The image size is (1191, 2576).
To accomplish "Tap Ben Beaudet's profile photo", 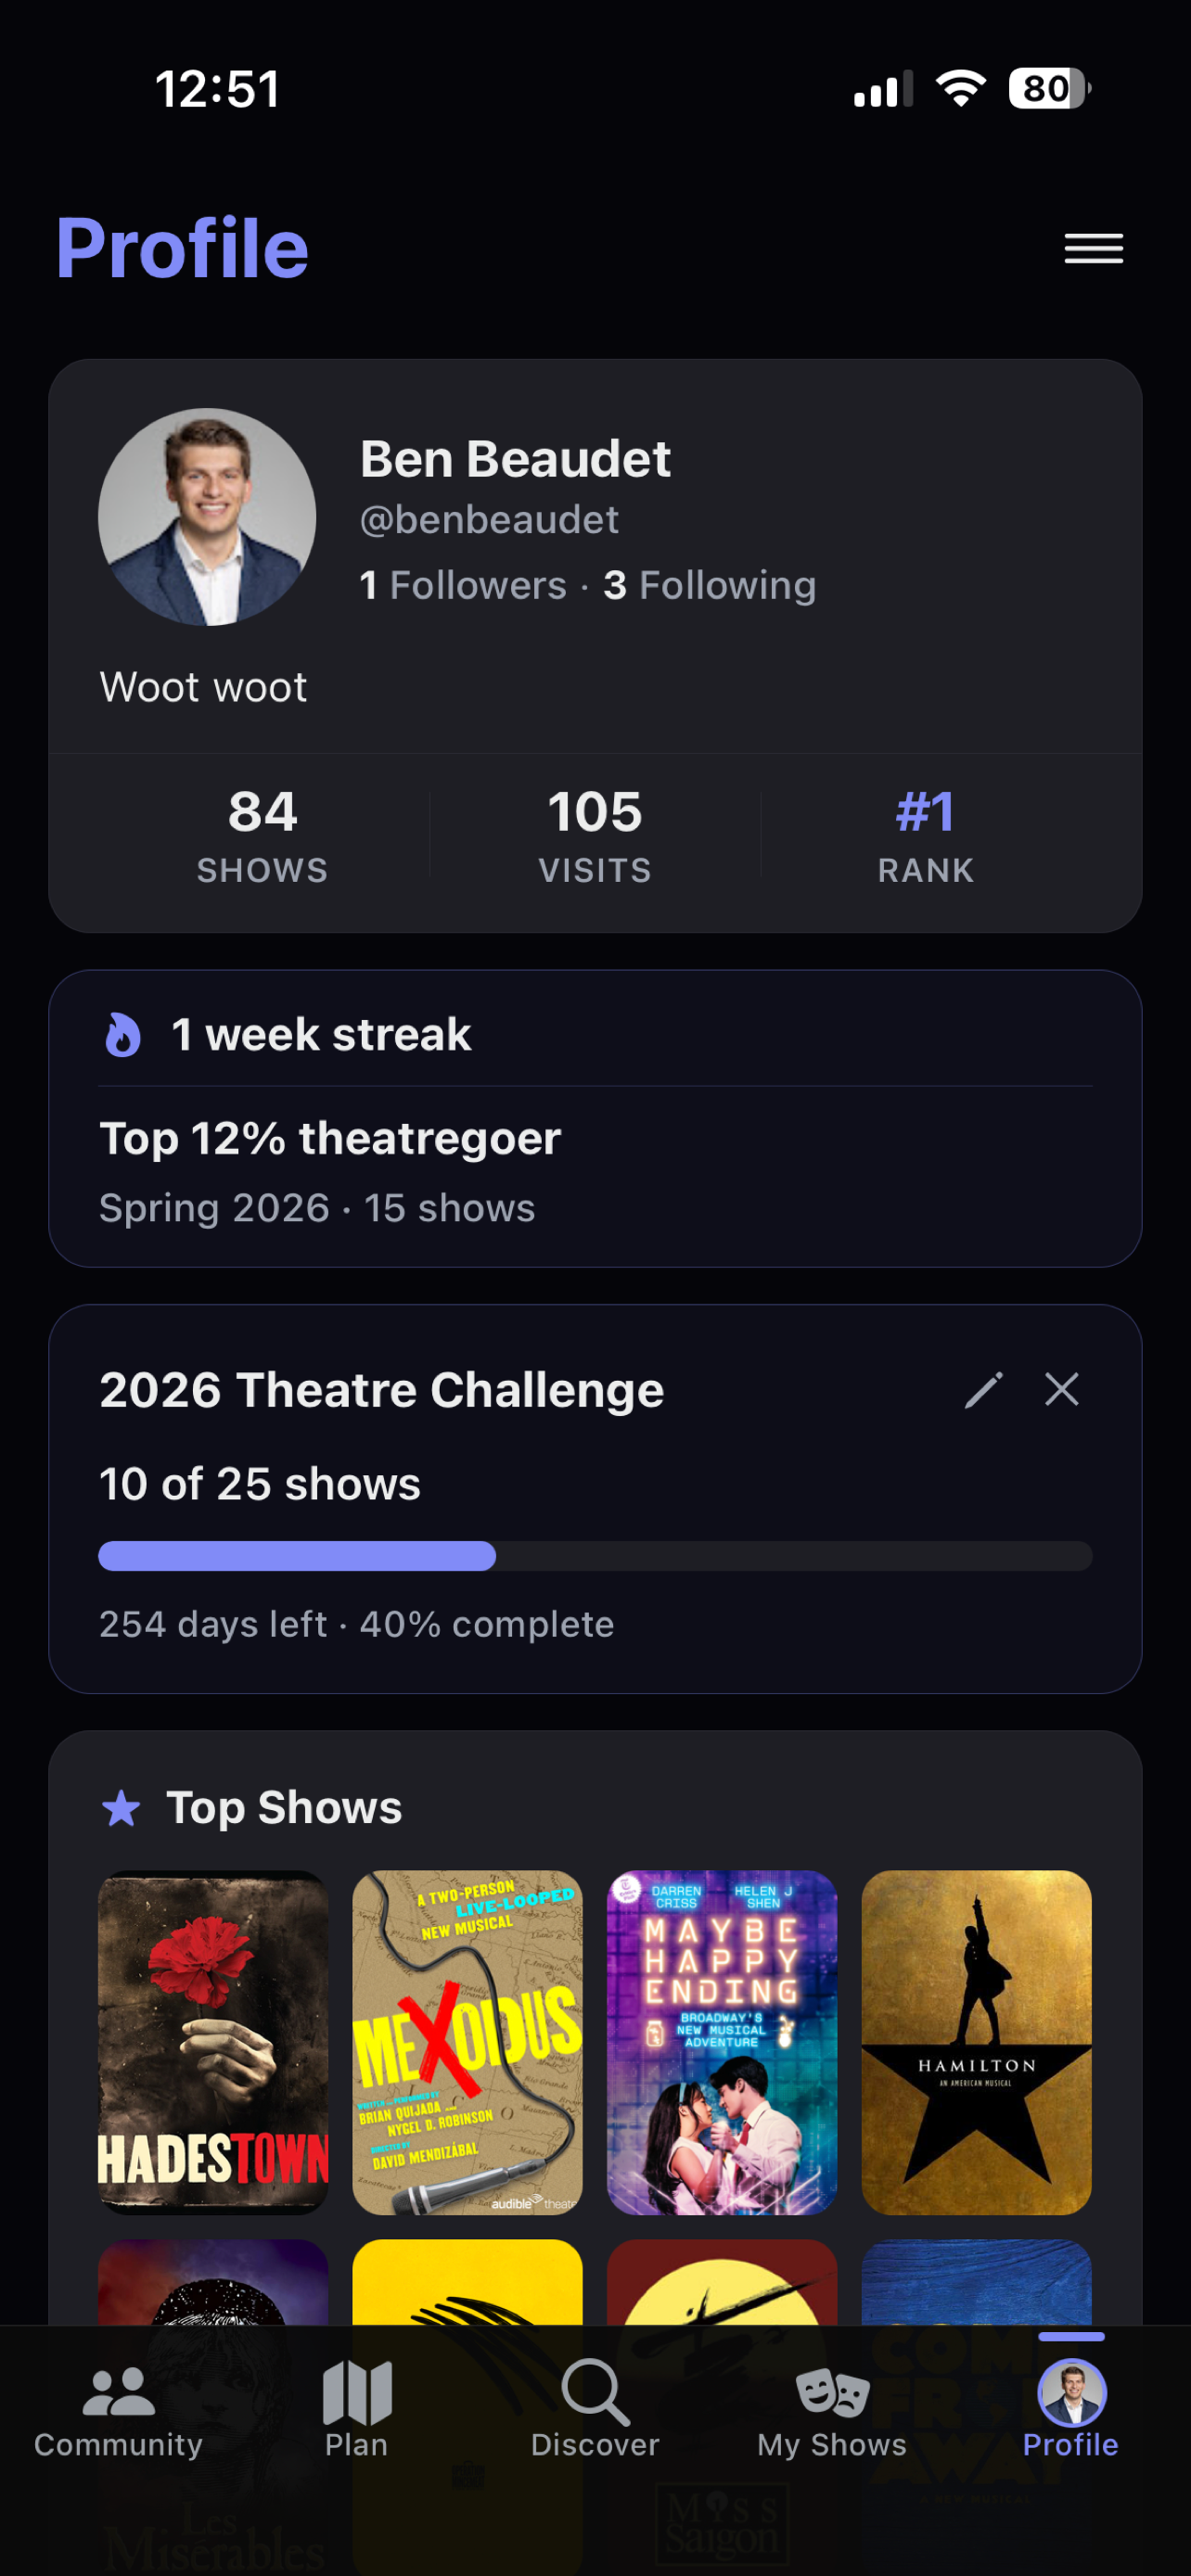I will coord(207,517).
